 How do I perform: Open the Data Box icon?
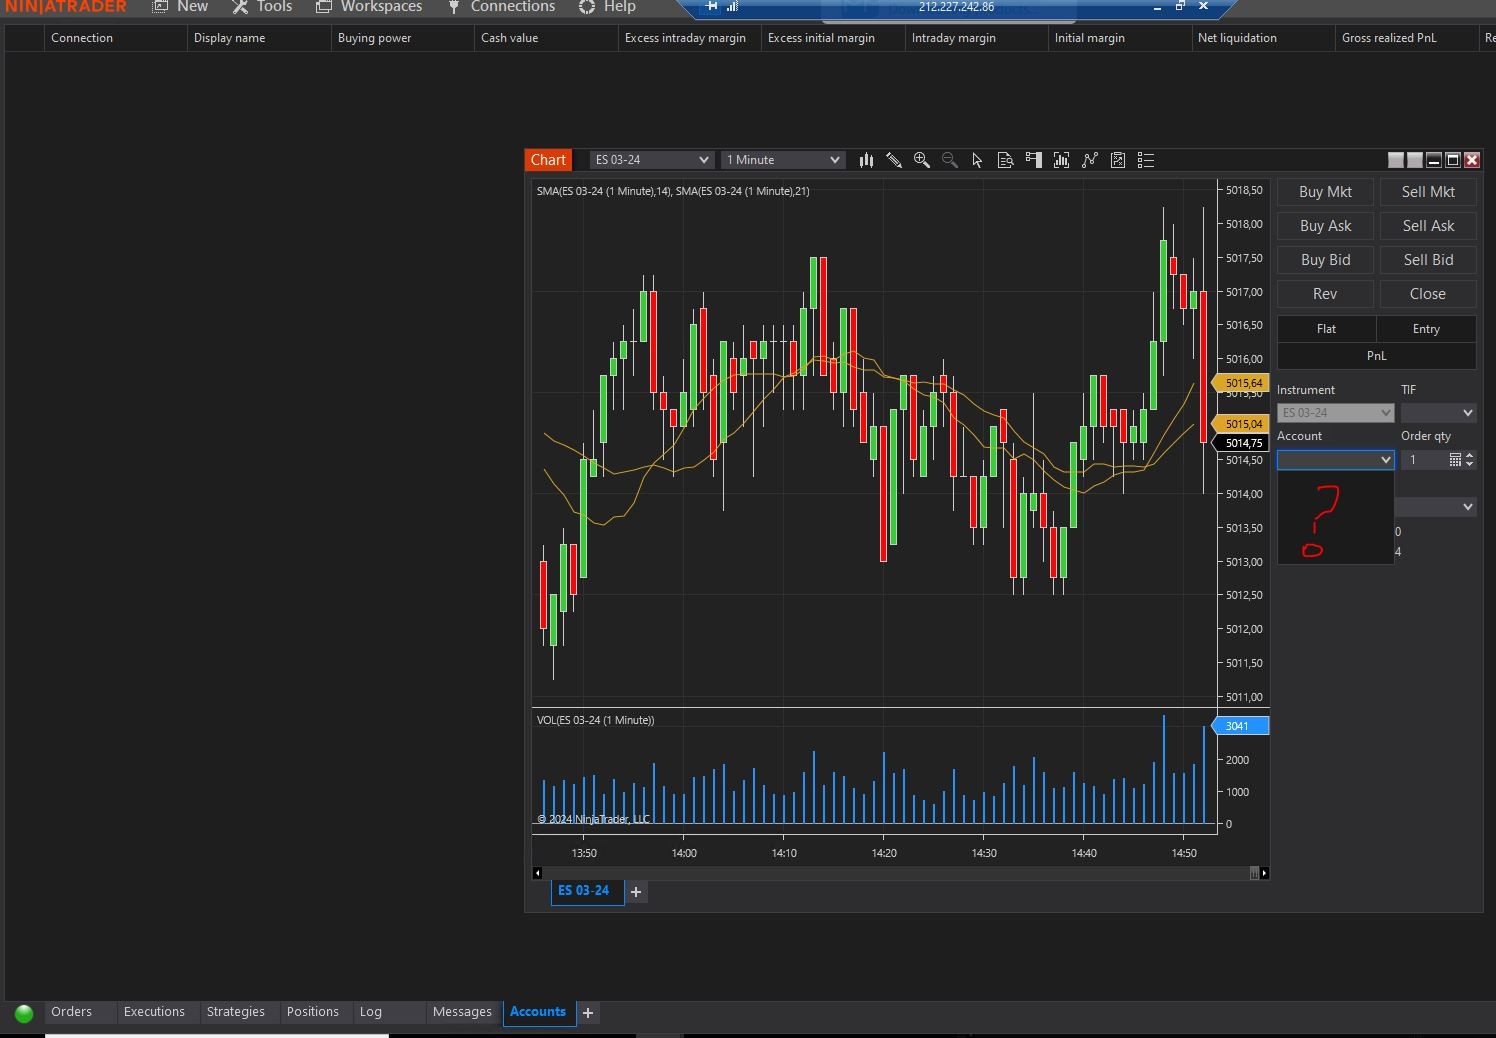[x=1006, y=160]
